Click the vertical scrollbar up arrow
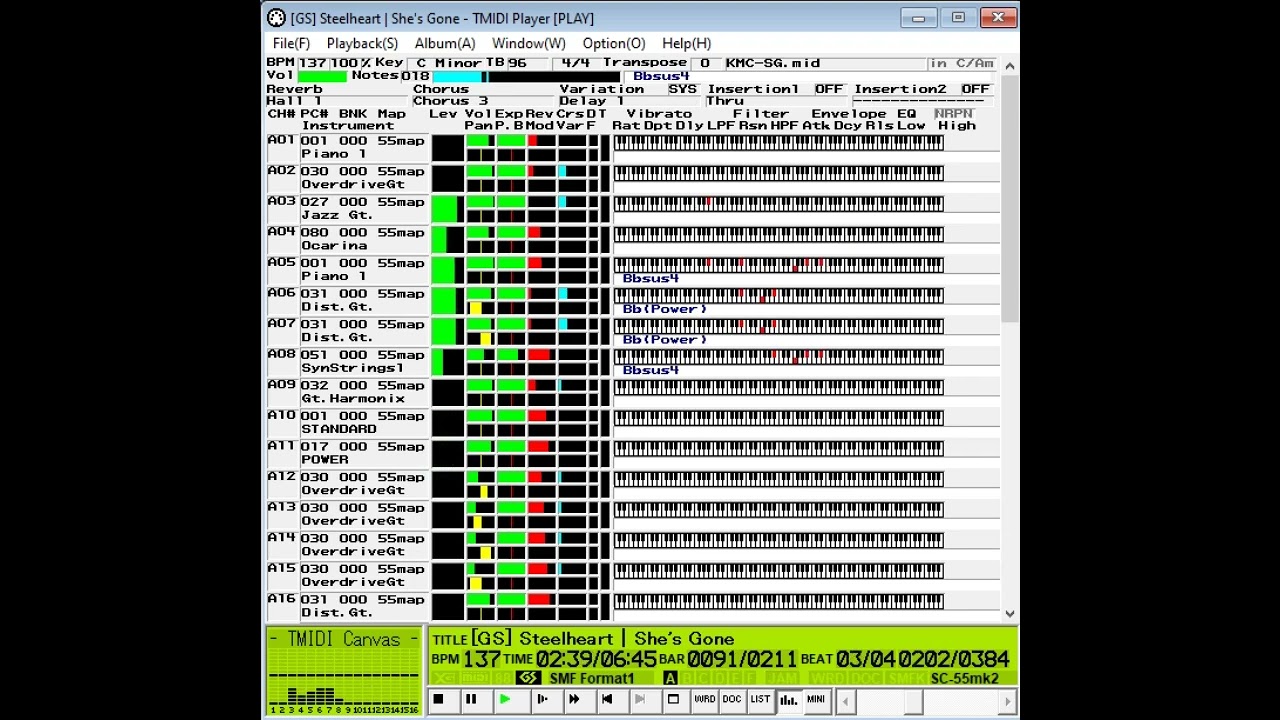1280x720 pixels. pyautogui.click(x=1010, y=66)
